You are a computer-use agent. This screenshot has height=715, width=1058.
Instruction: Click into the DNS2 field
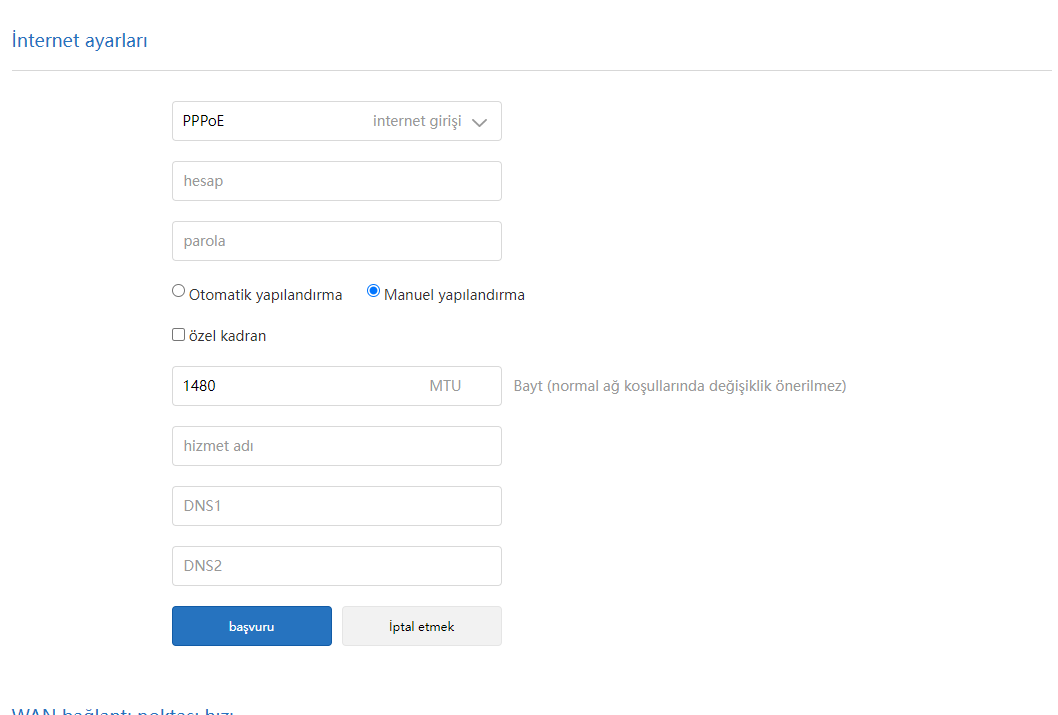tap(337, 566)
